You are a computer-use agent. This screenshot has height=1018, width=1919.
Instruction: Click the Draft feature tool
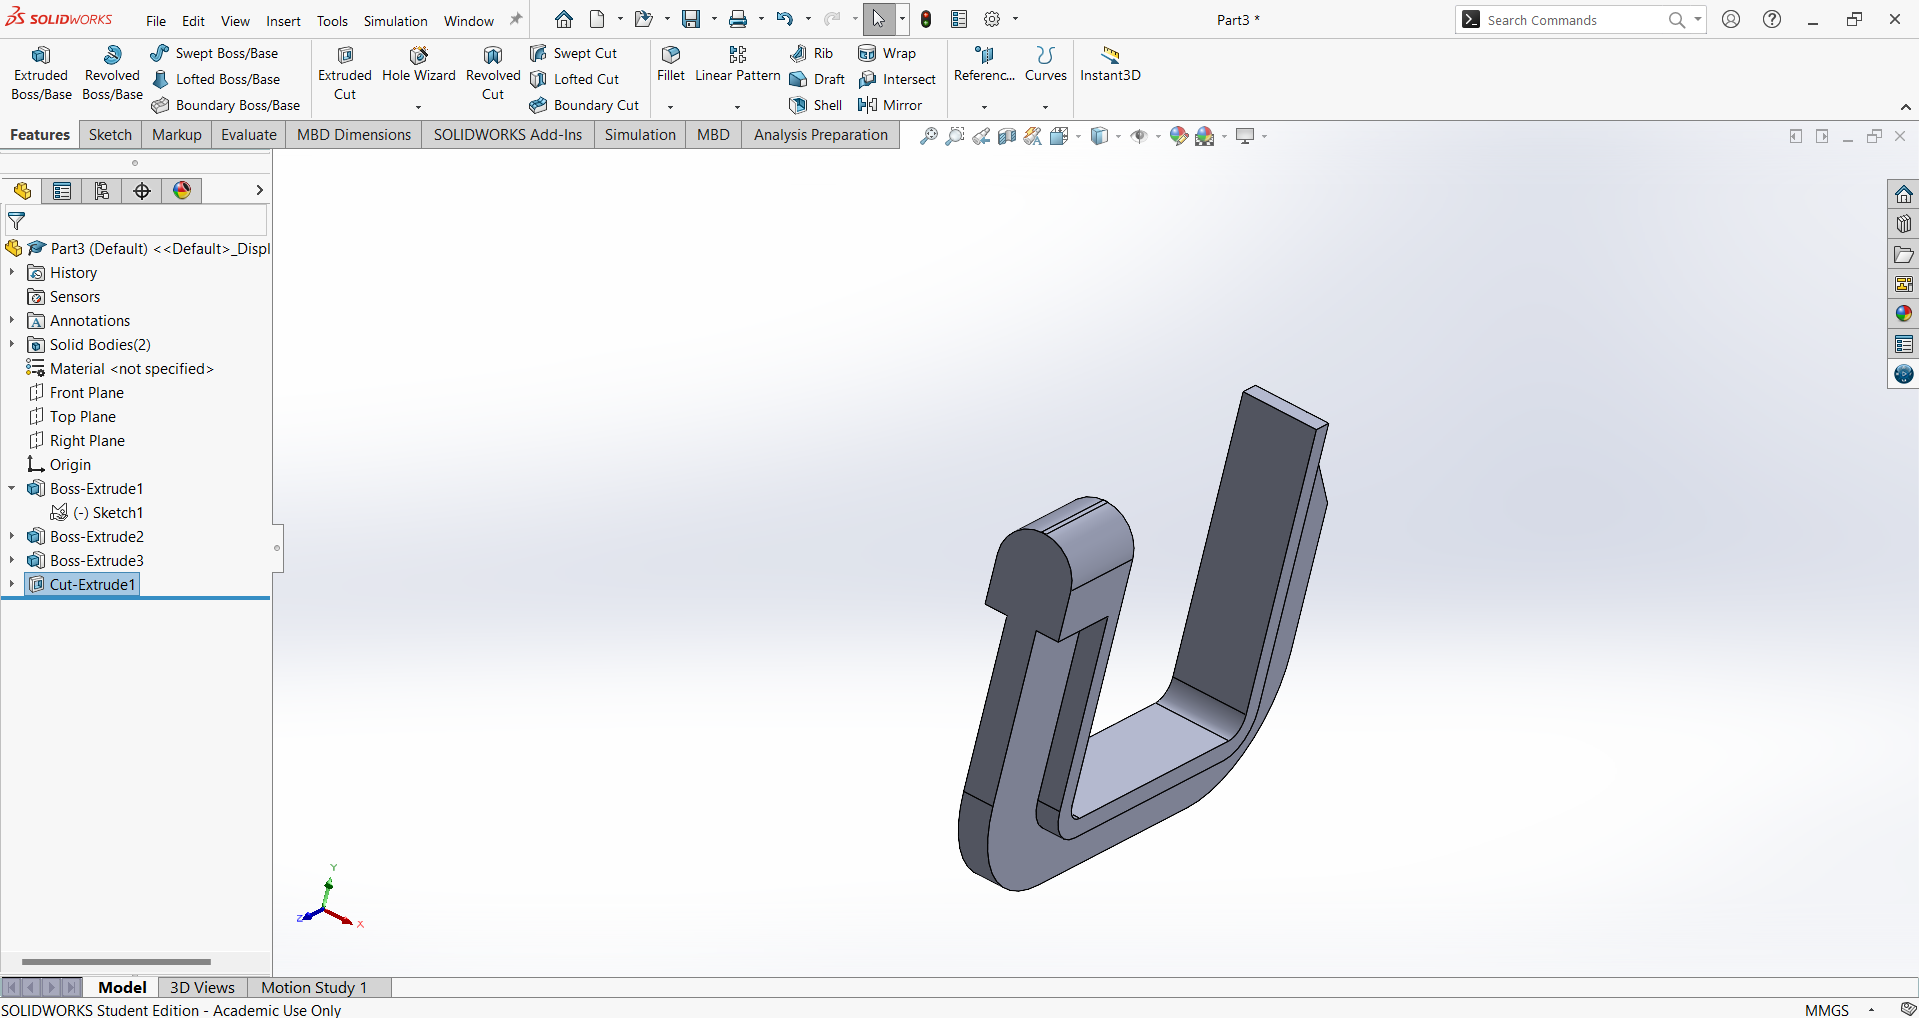click(817, 79)
